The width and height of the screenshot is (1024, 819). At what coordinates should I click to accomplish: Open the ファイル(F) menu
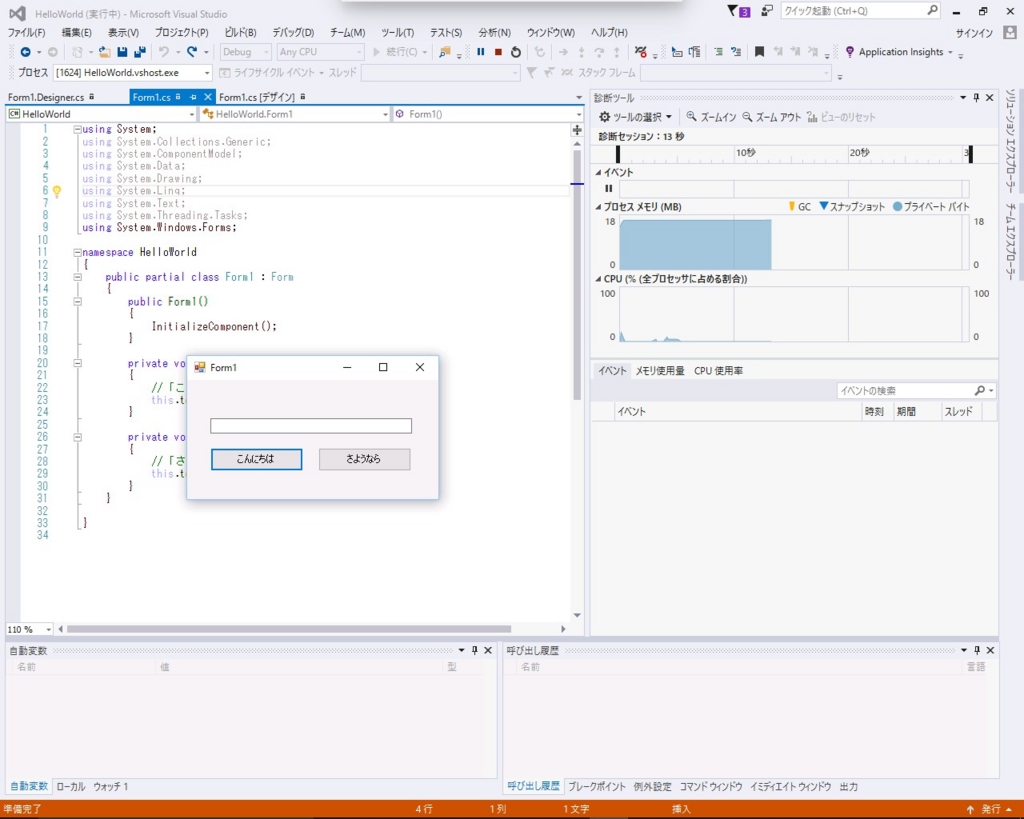pyautogui.click(x=27, y=32)
